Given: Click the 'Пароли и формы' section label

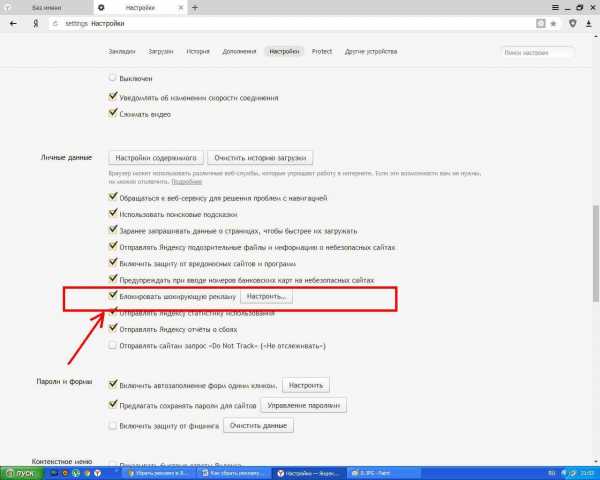Looking at the screenshot, I should (64, 381).
